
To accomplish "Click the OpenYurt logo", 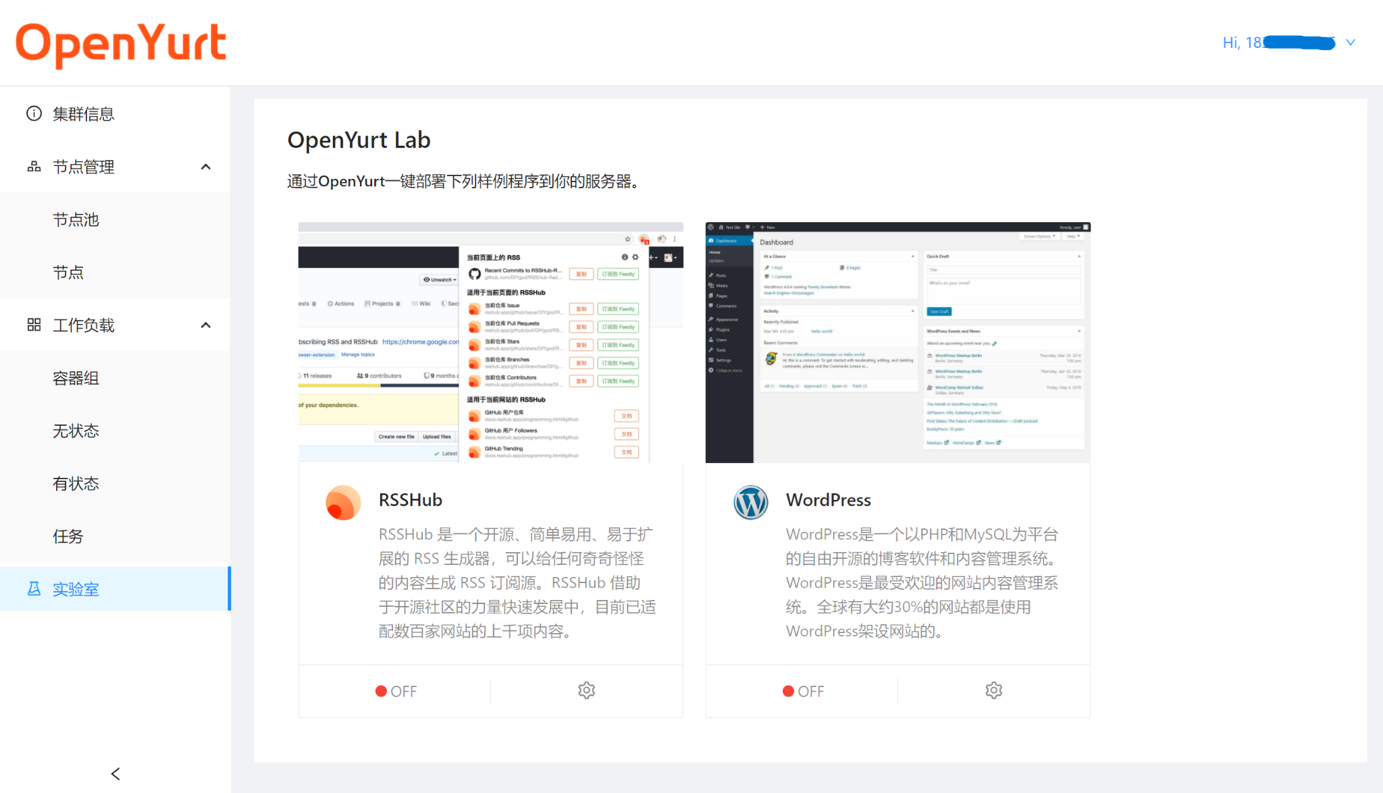I will 121,45.
